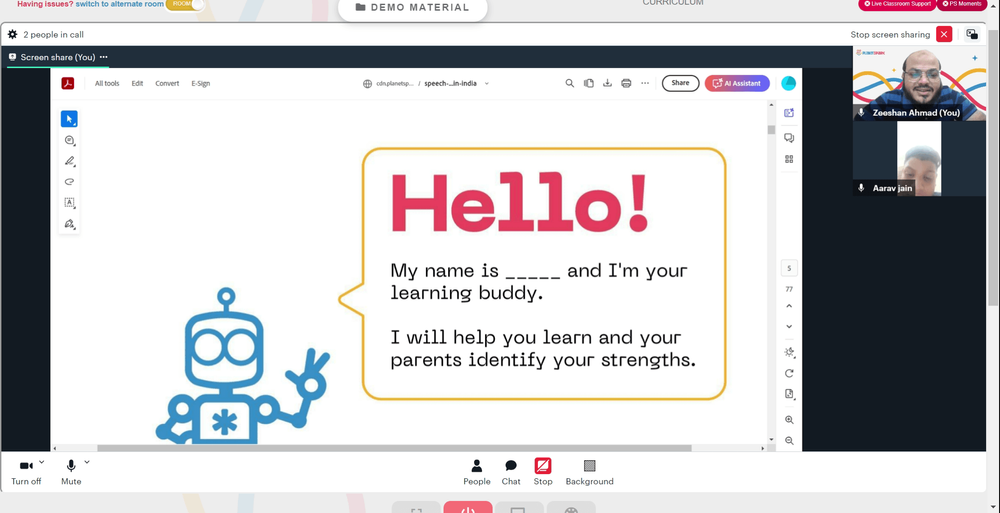Screen dimensions: 1000x513
Task: Click Aarav jain video thumbnail
Action: (919, 158)
